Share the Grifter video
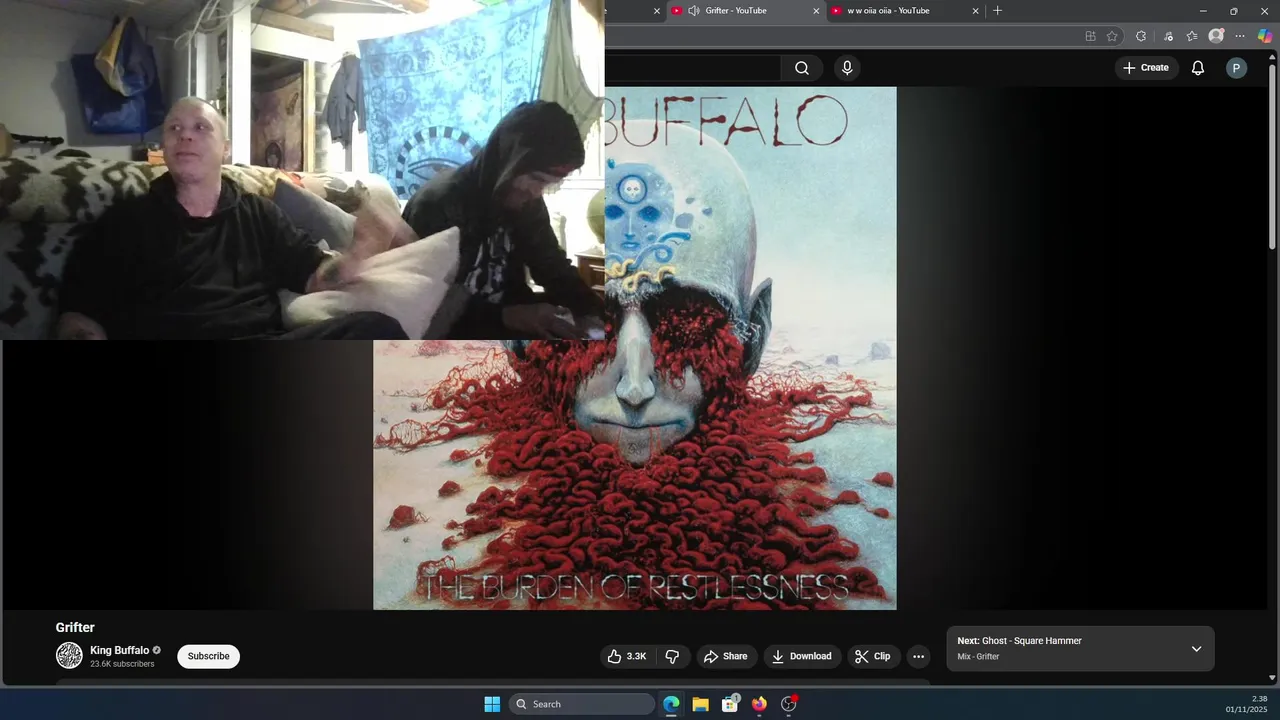1280x720 pixels. point(726,656)
